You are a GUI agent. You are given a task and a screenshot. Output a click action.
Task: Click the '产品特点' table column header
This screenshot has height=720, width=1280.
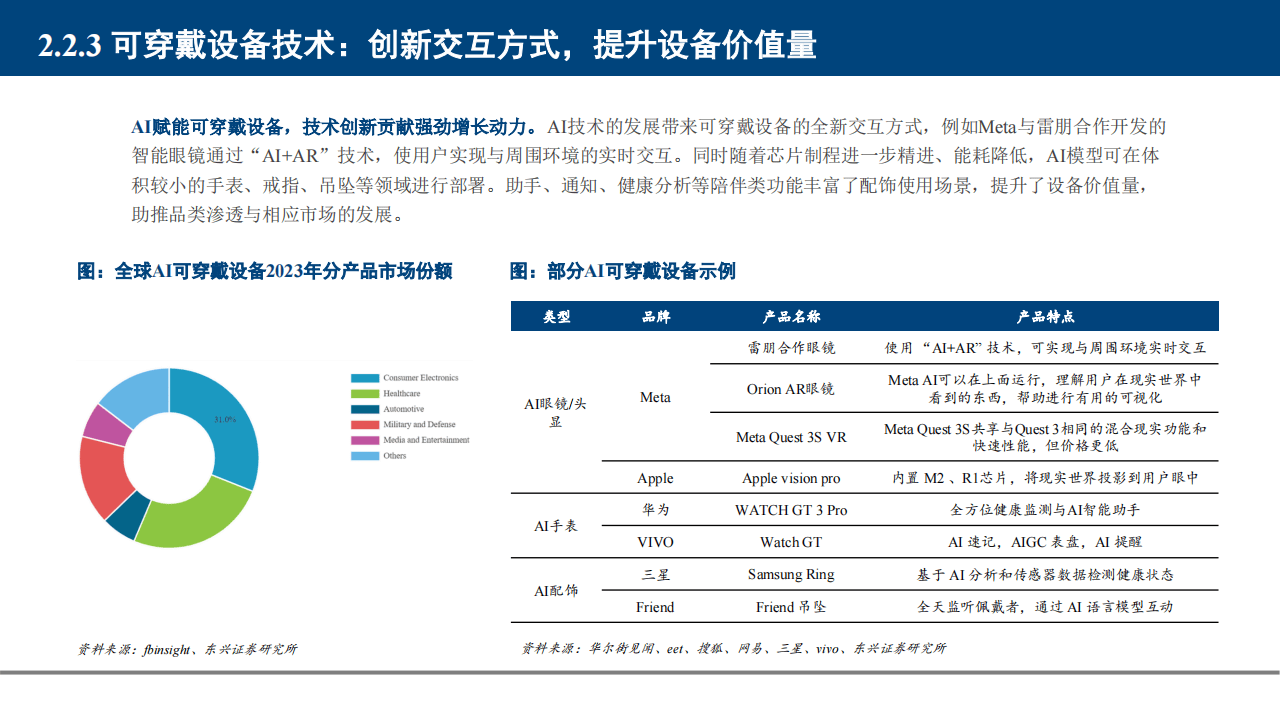[1045, 316]
